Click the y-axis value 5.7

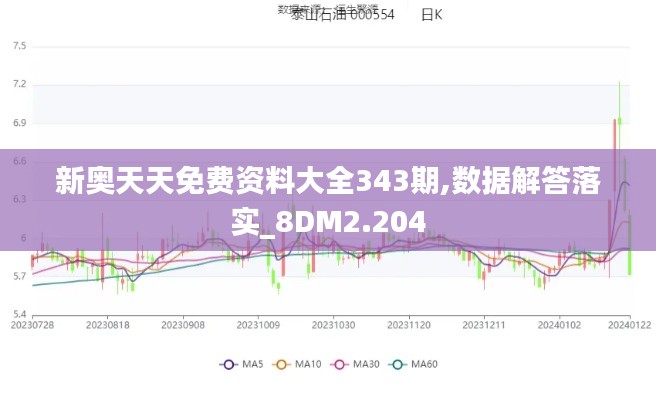(x=20, y=276)
